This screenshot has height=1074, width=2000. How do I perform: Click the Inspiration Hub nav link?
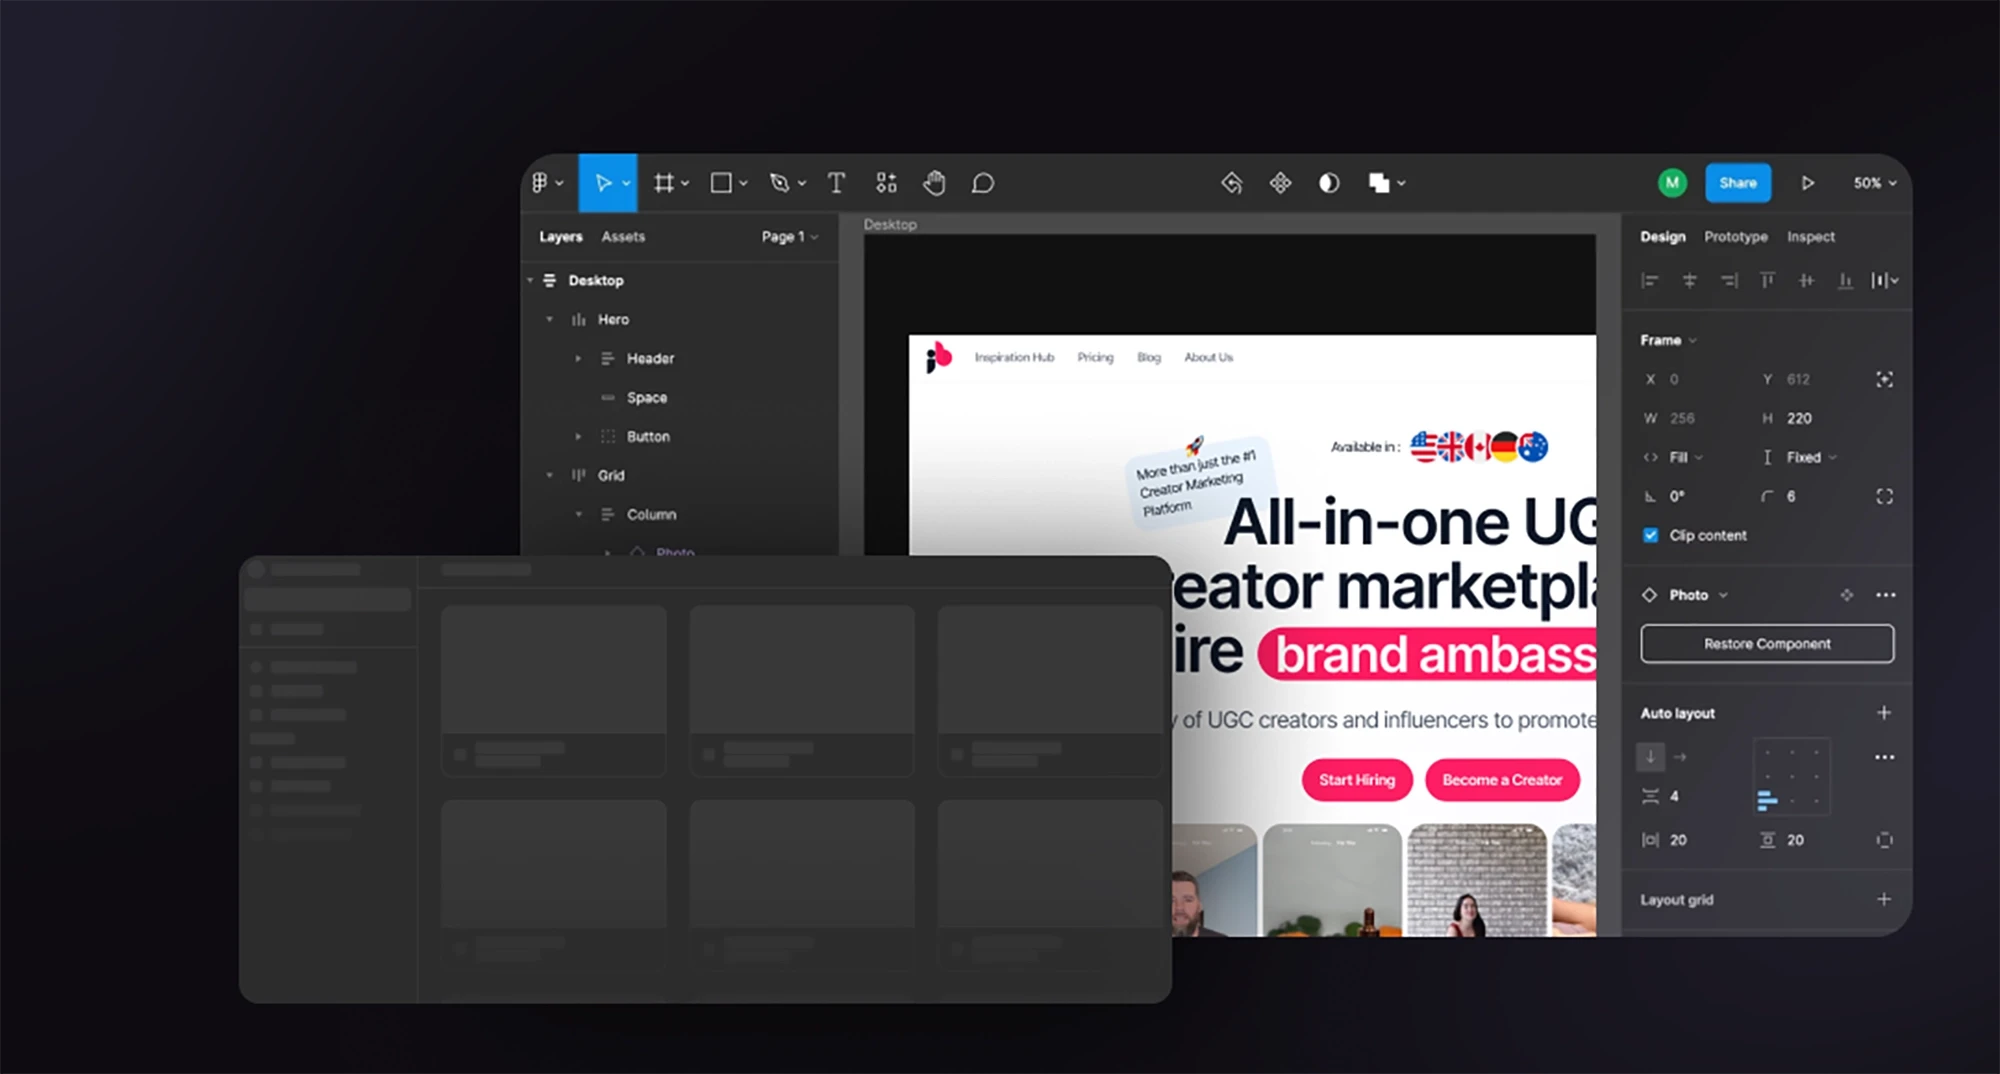tap(1014, 357)
